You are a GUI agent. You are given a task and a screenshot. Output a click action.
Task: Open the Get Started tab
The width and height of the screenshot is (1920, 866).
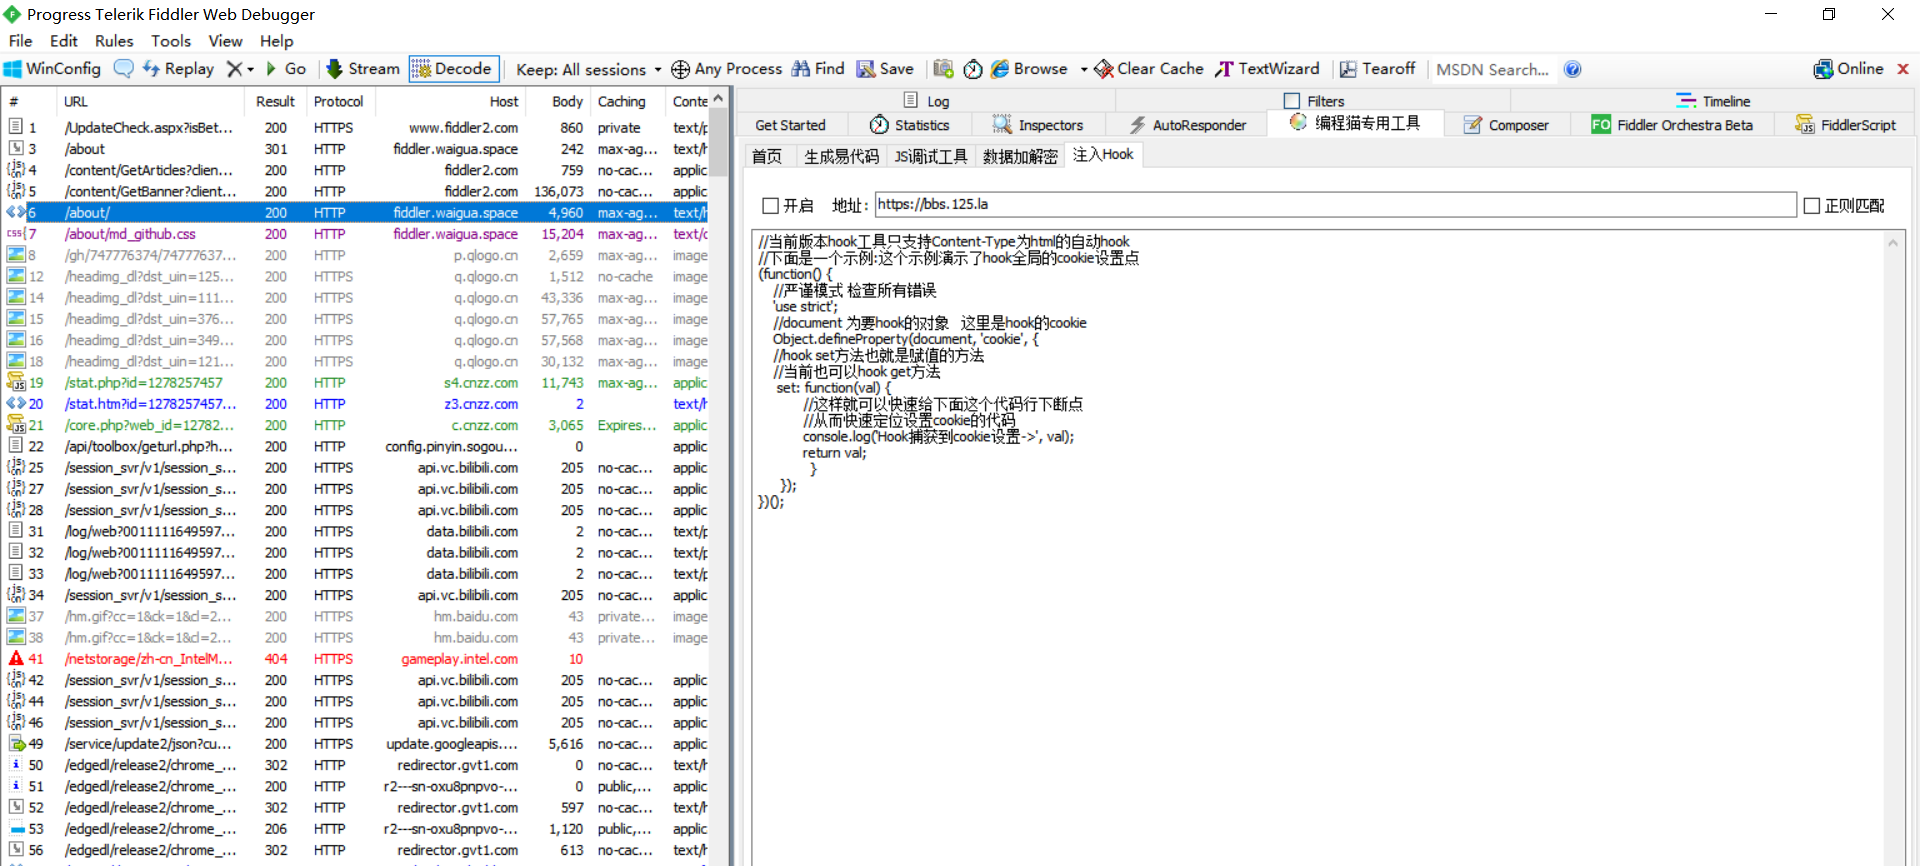790,125
